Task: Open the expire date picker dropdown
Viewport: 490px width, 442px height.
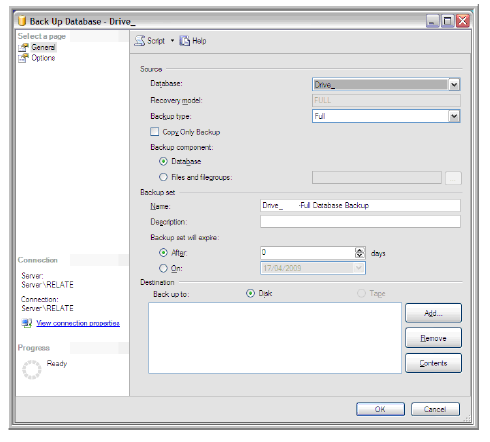Action: (x=359, y=268)
